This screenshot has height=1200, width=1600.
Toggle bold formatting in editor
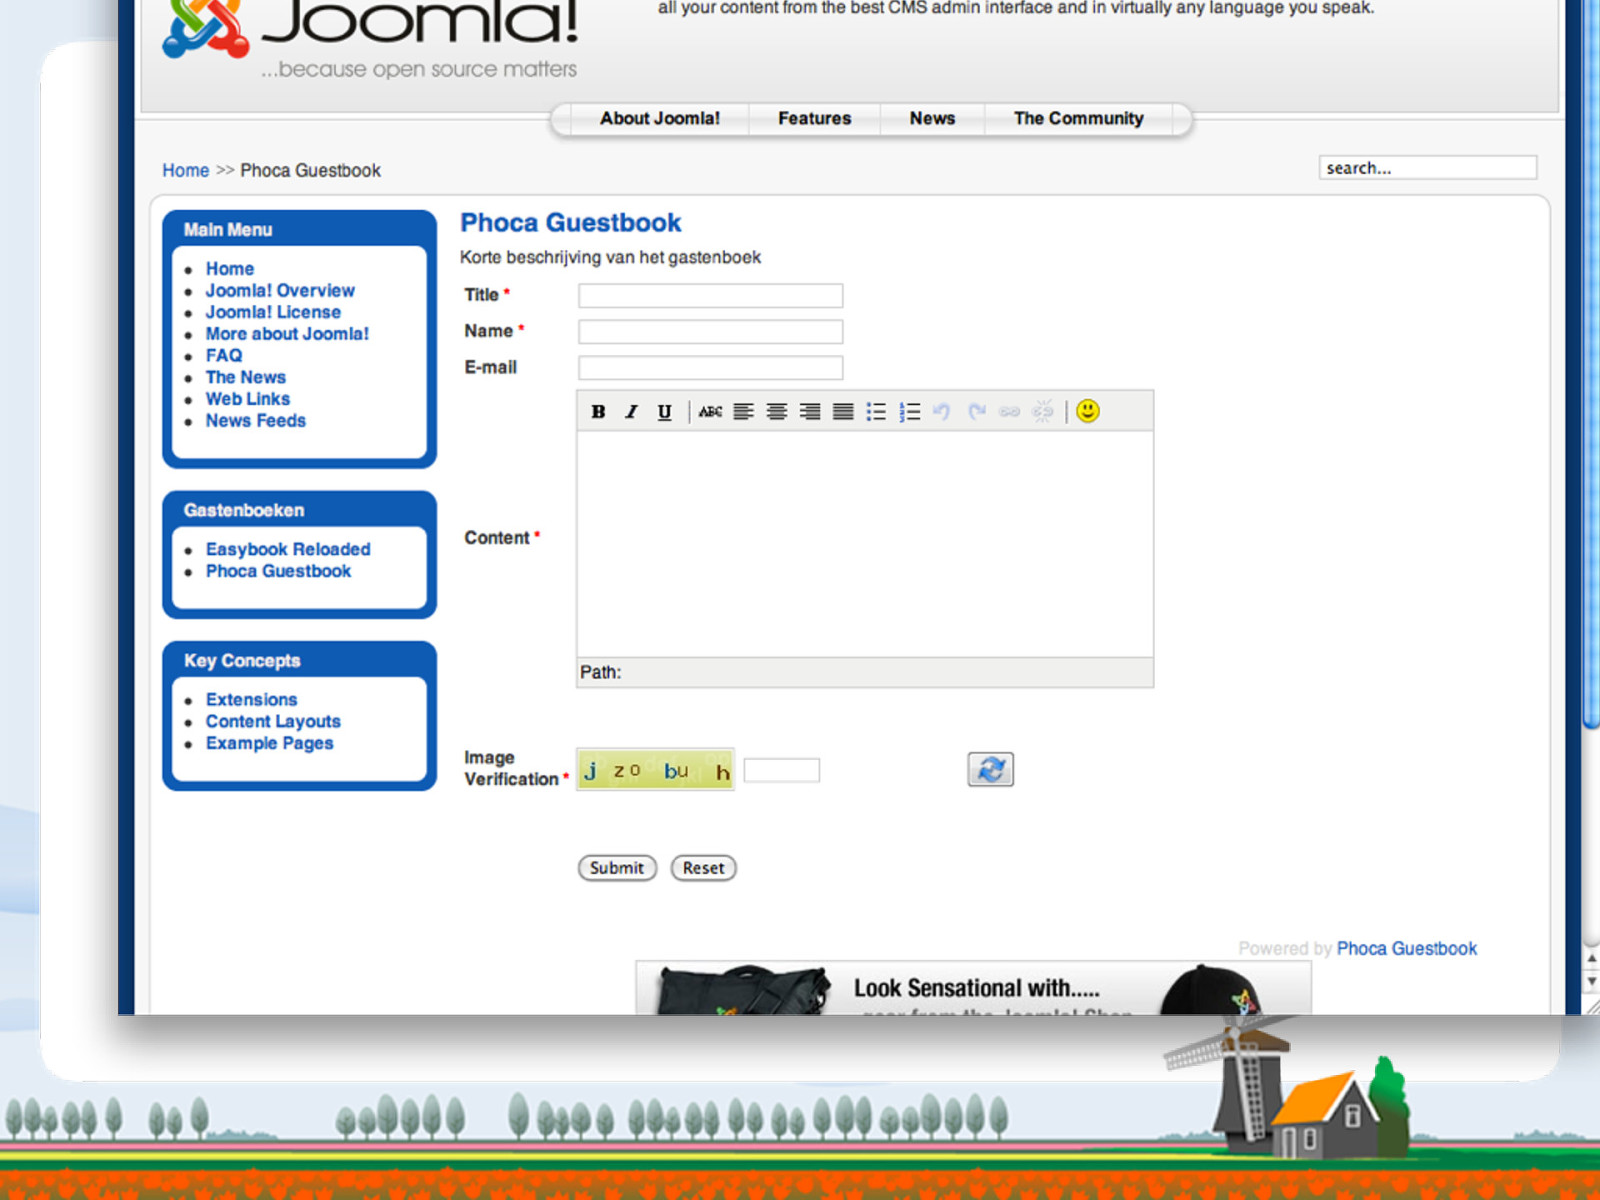[x=598, y=411]
